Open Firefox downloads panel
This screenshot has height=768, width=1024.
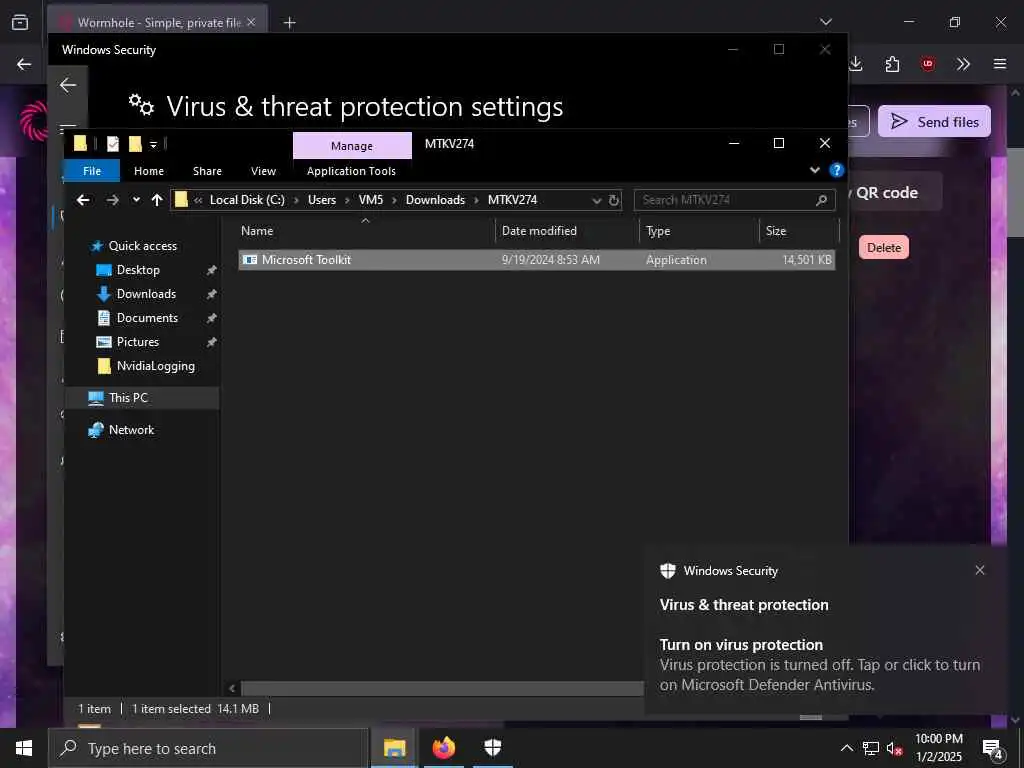[856, 64]
